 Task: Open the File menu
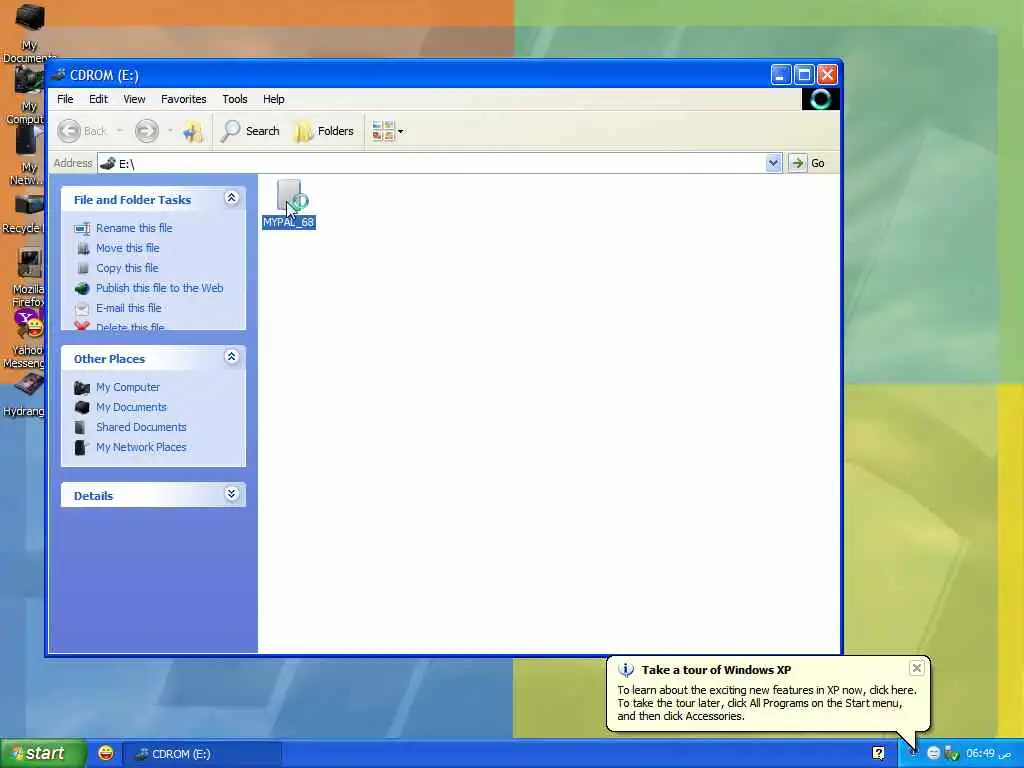65,99
